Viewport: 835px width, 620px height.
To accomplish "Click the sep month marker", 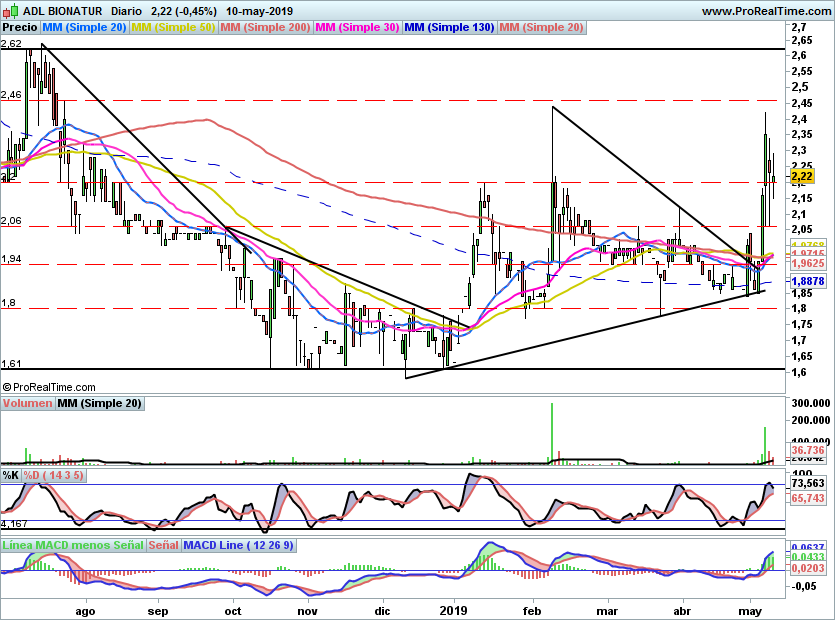I will pyautogui.click(x=158, y=611).
